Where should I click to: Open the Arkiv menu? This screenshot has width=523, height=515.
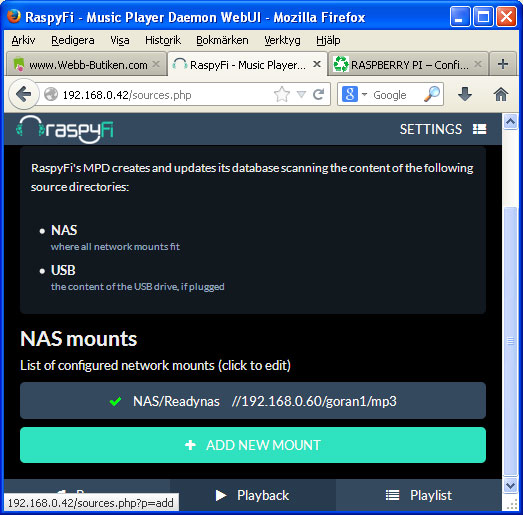(23, 40)
